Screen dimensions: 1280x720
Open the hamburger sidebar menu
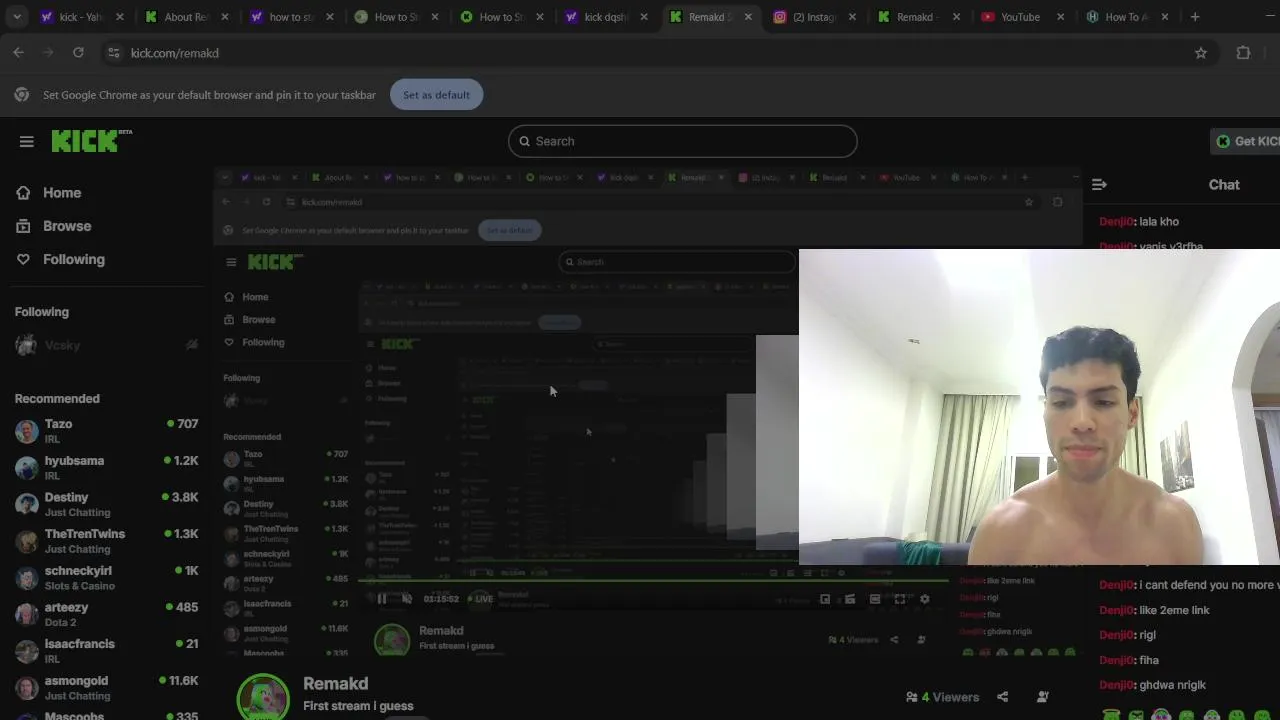click(x=27, y=141)
